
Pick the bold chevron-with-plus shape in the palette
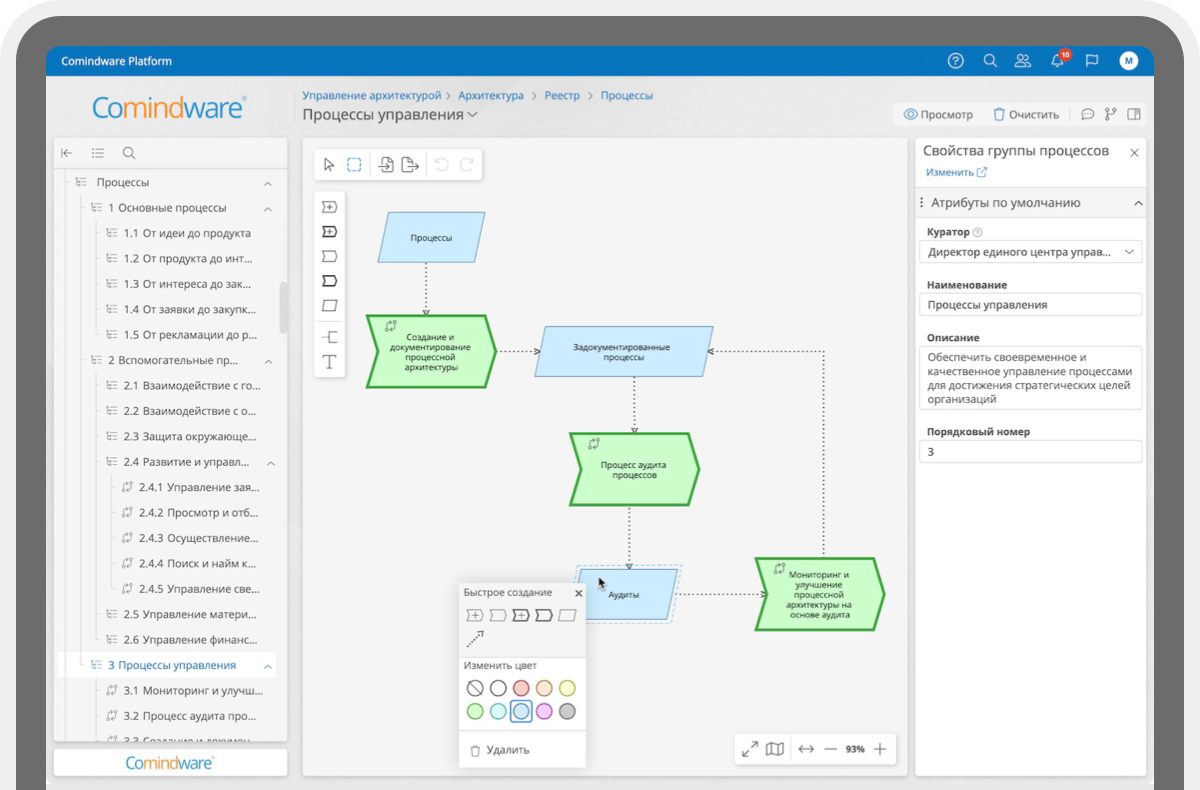point(329,231)
